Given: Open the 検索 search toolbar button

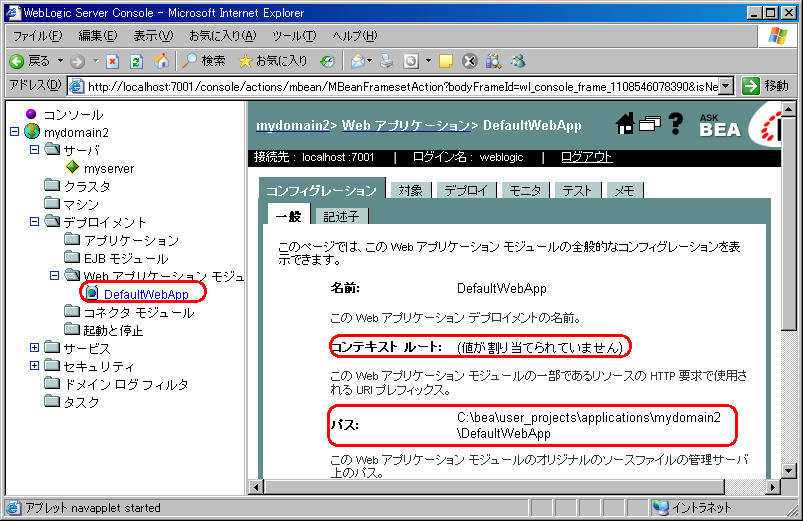Looking at the screenshot, I should tap(203, 61).
